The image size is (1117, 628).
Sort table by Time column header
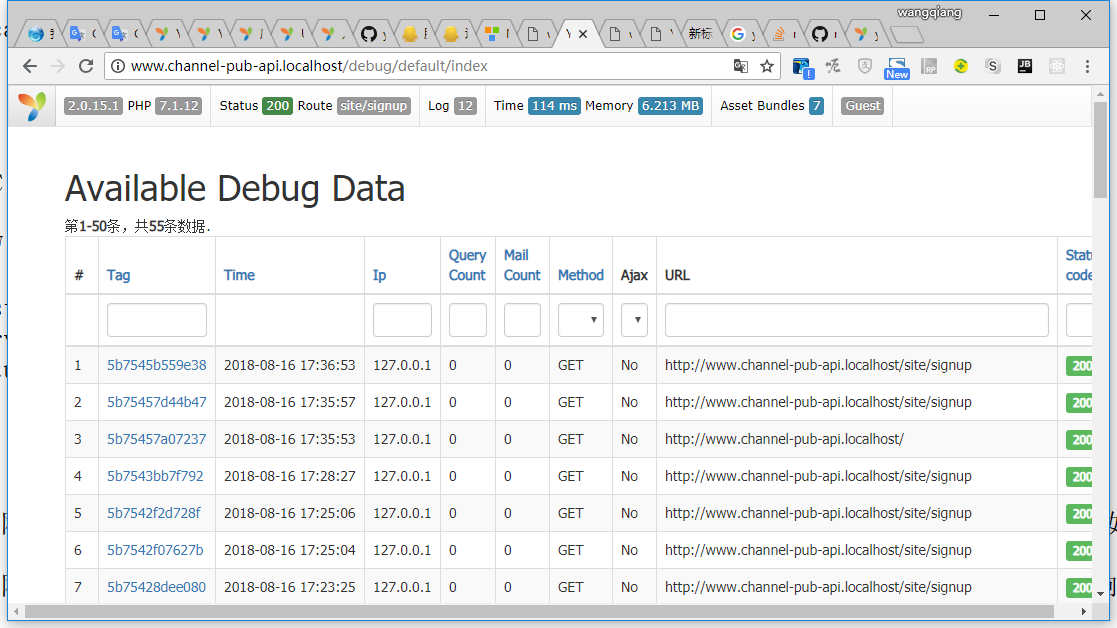(239, 275)
